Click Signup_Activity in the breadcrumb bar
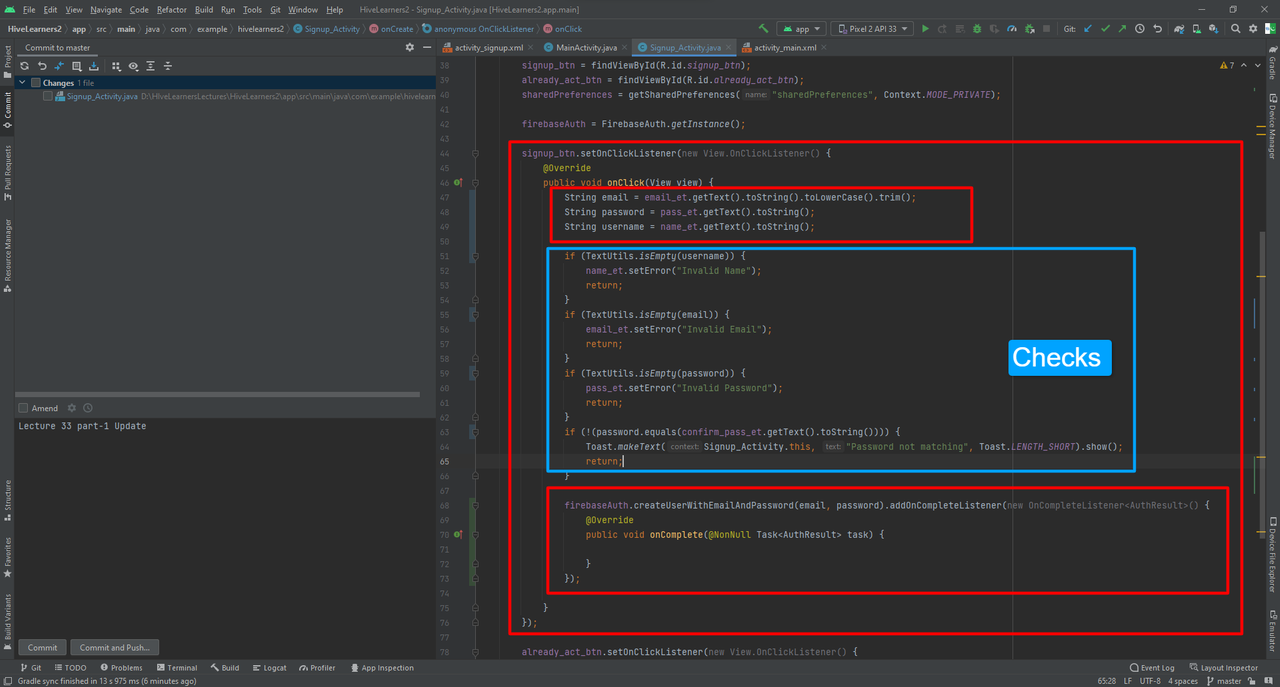 click(x=326, y=29)
